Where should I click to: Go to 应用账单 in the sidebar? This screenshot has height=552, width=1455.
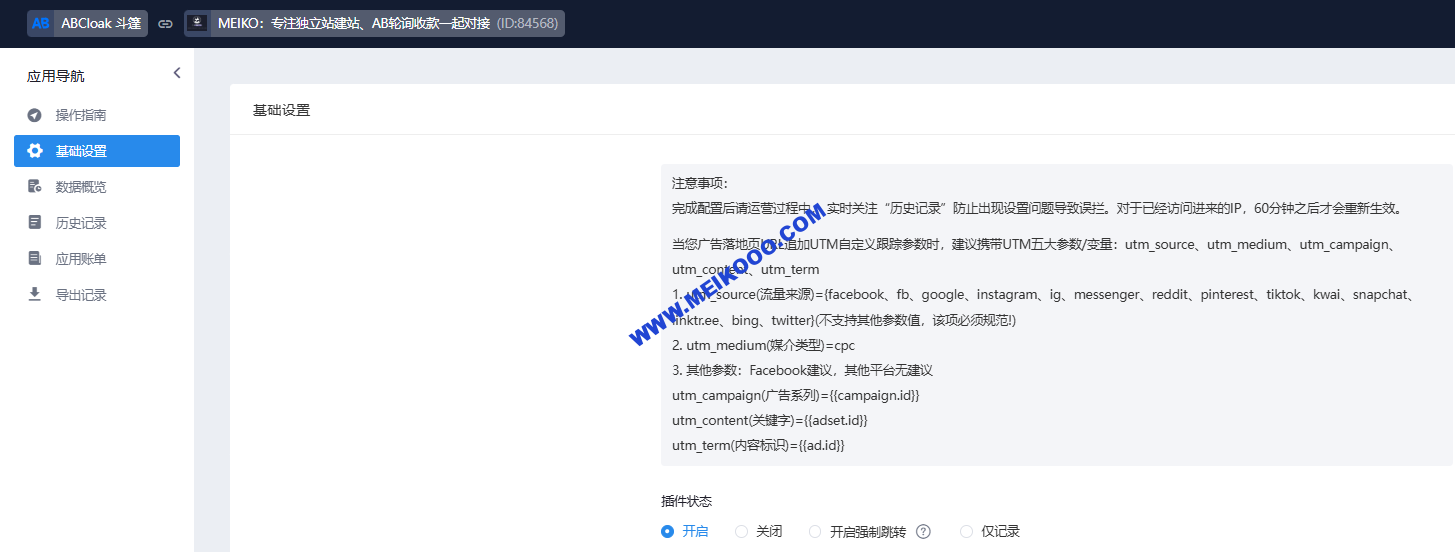(x=81, y=259)
